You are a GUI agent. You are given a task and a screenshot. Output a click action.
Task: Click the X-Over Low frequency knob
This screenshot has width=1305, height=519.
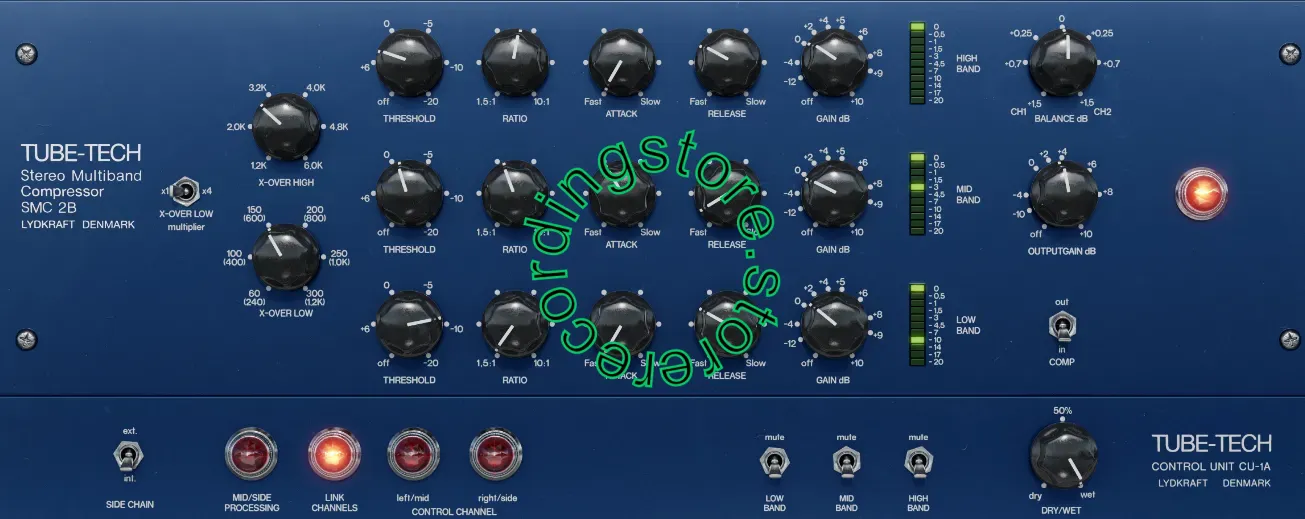(286, 257)
